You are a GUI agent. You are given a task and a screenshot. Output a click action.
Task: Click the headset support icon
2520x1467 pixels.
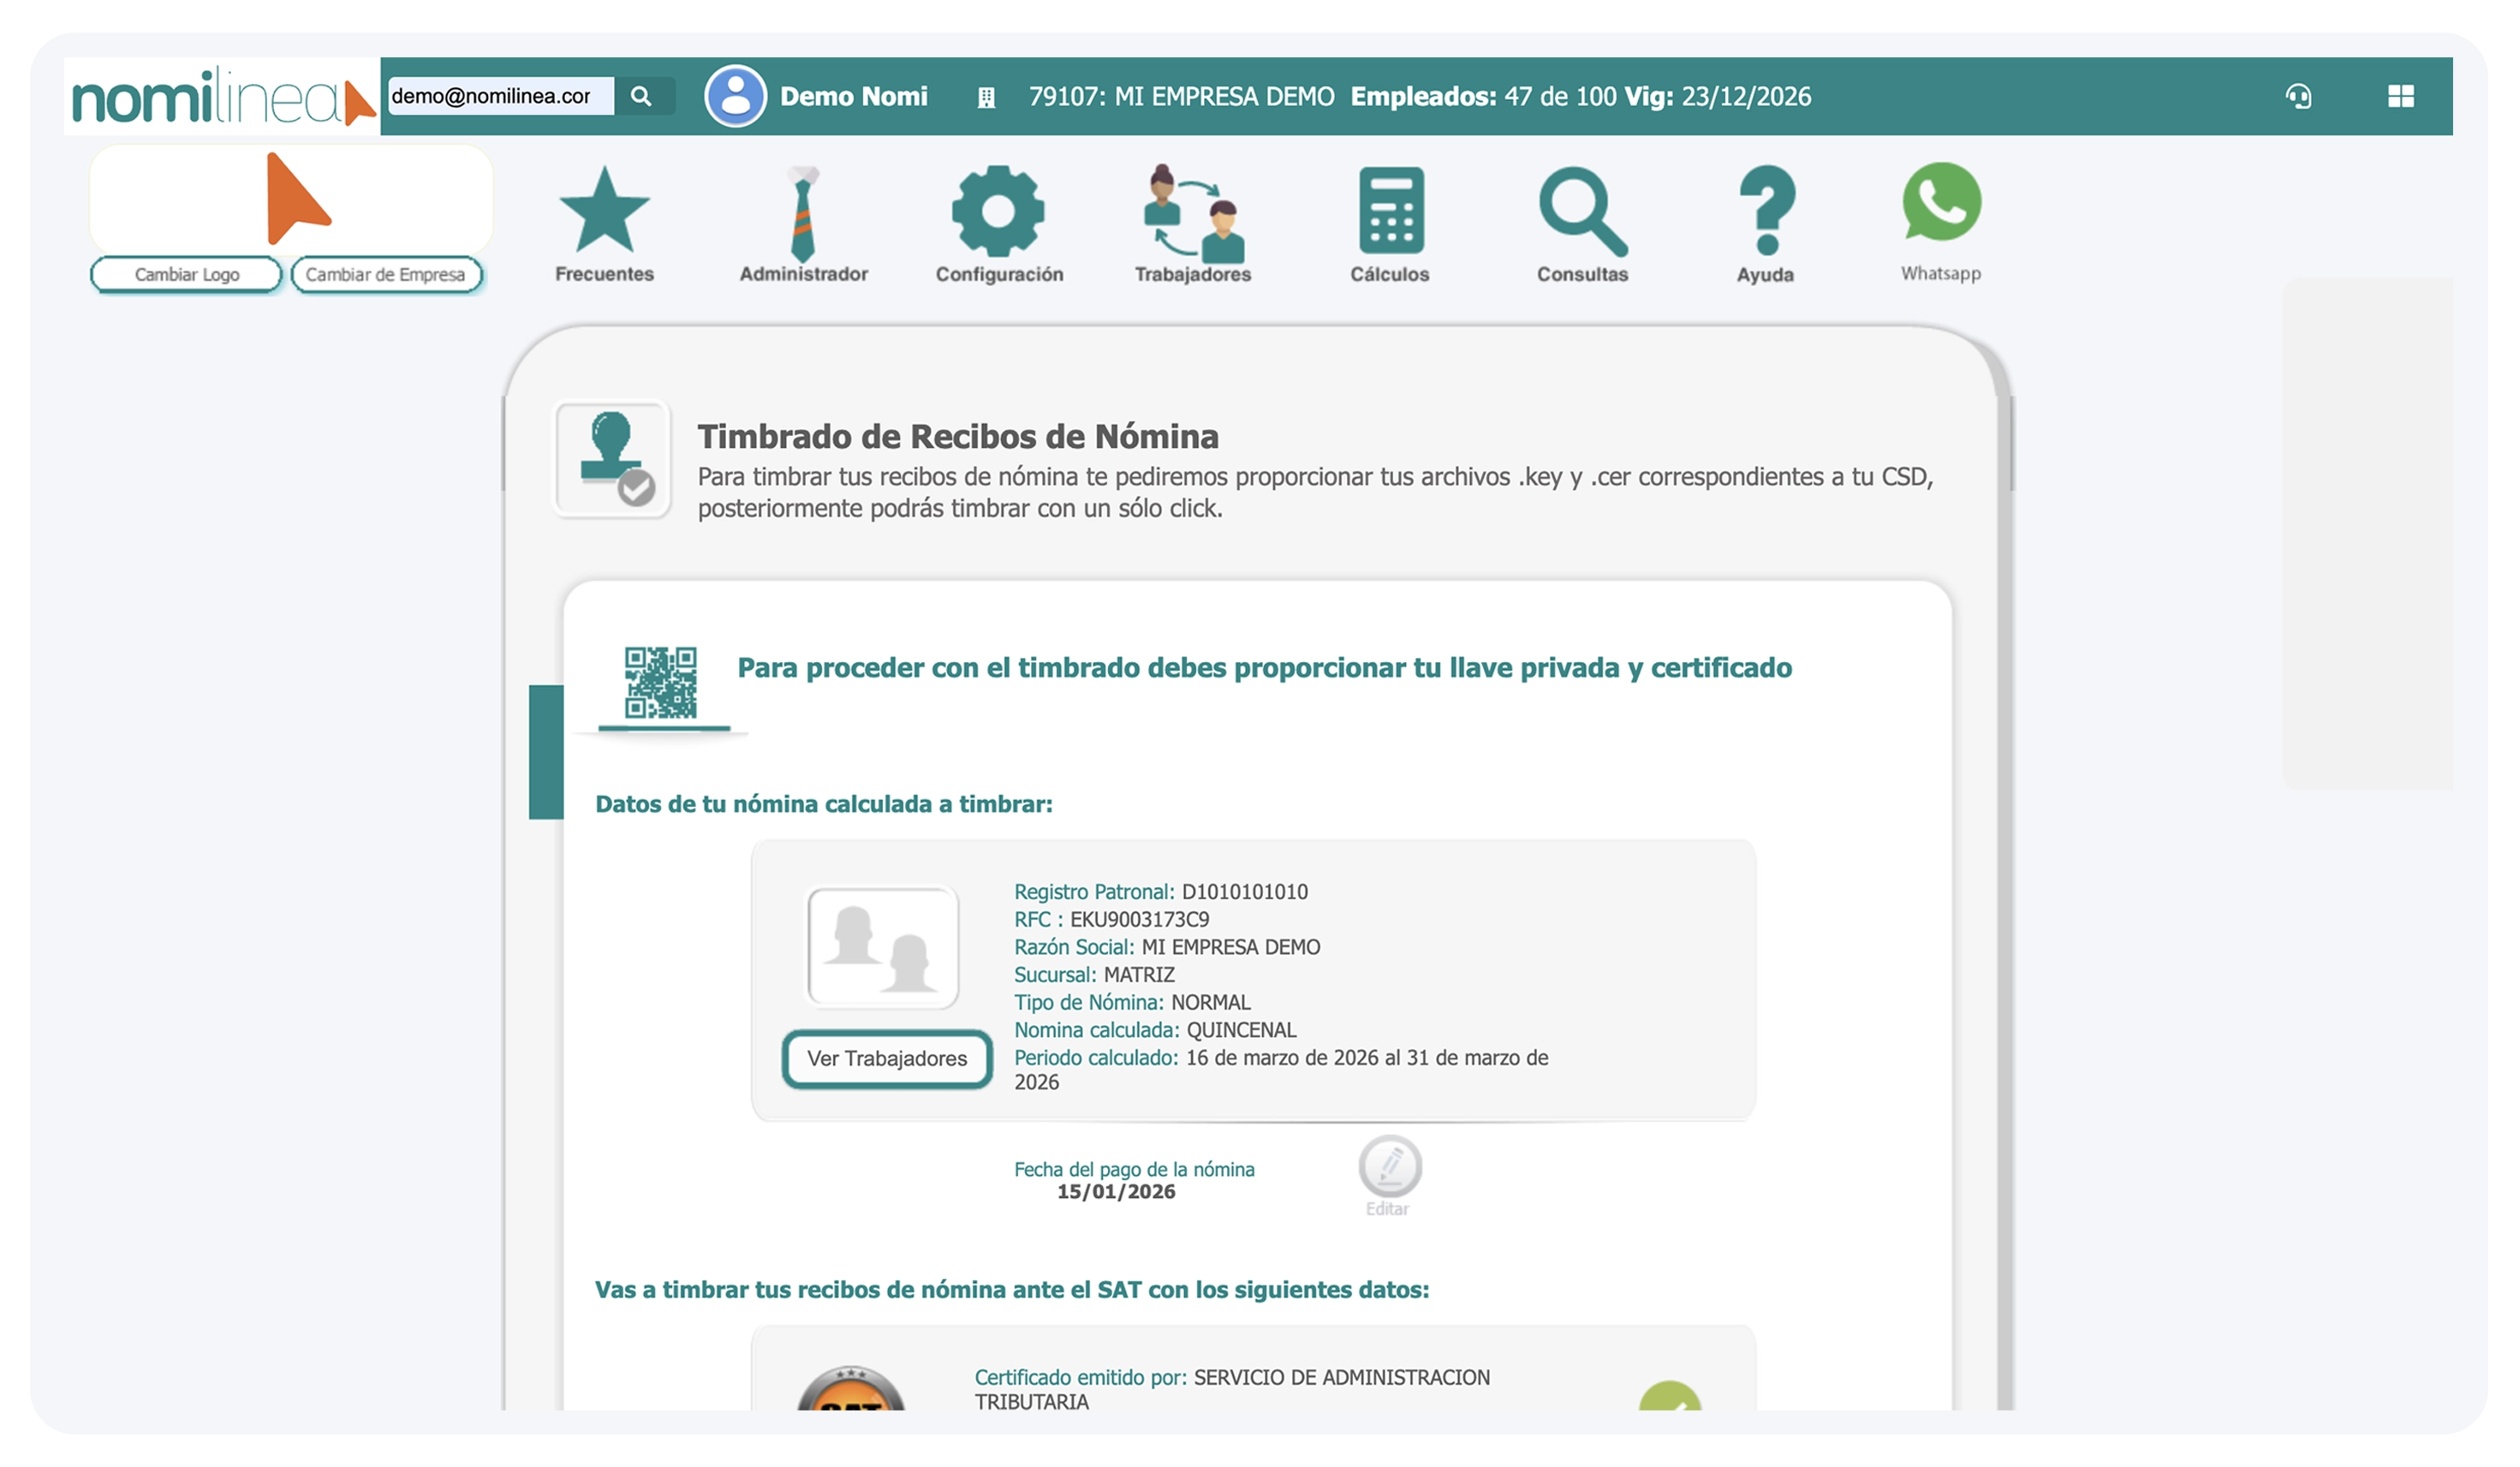pos(2298,96)
